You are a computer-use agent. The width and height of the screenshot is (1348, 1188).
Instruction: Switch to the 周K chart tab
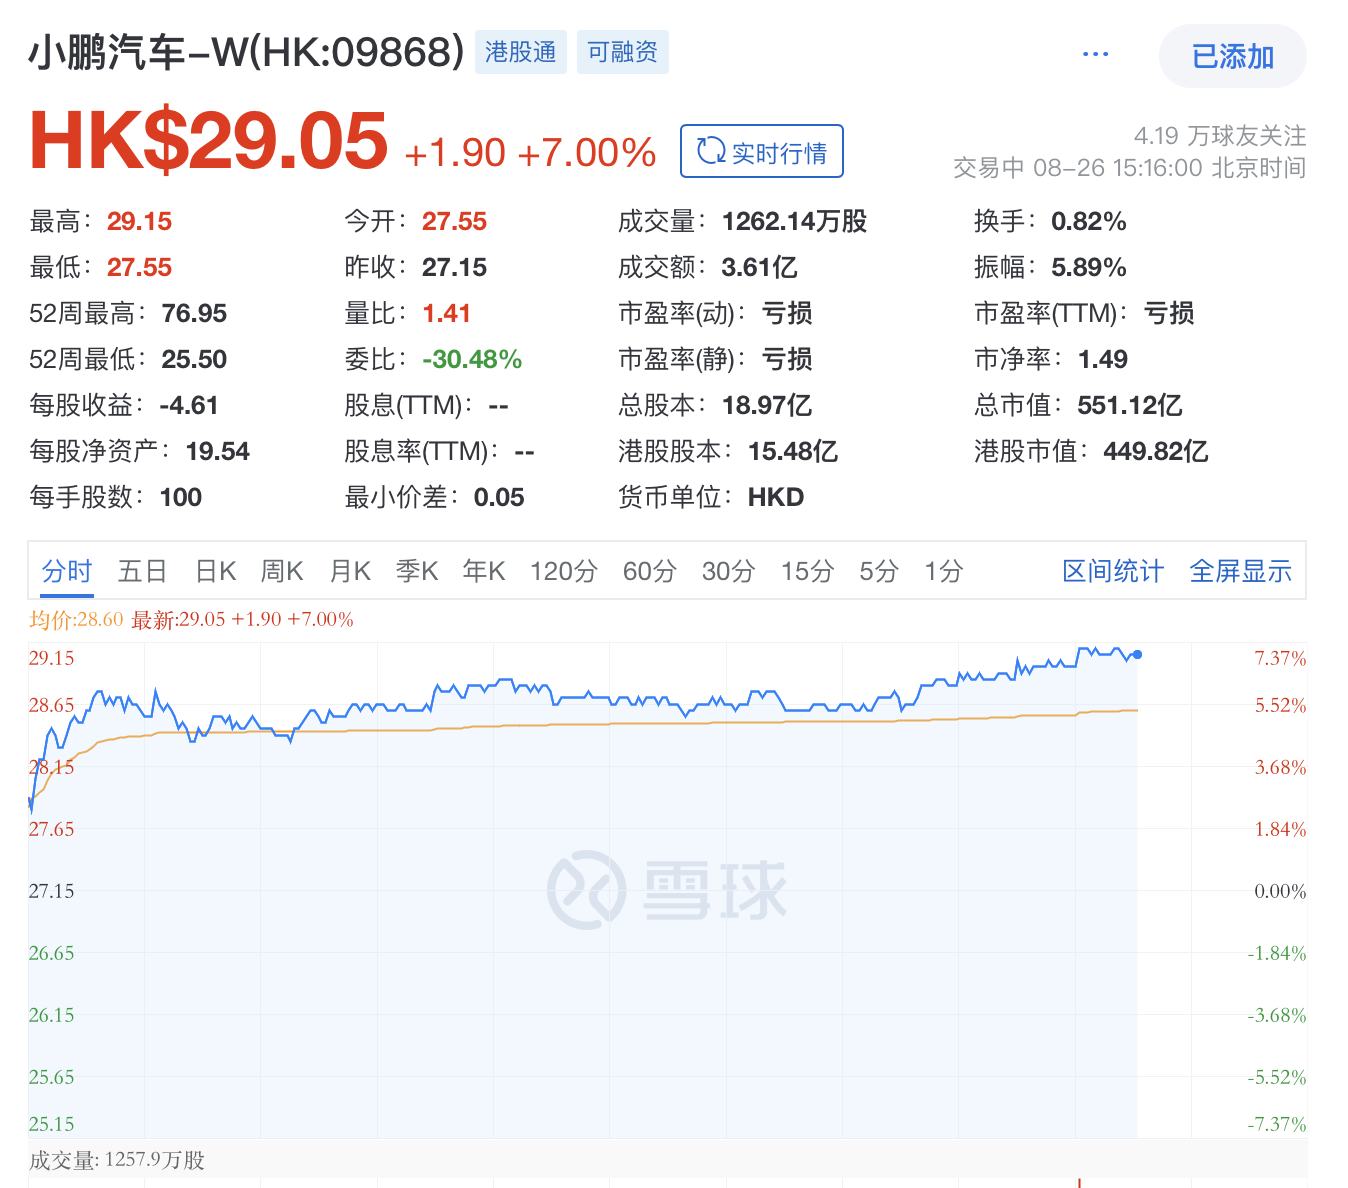click(x=282, y=571)
